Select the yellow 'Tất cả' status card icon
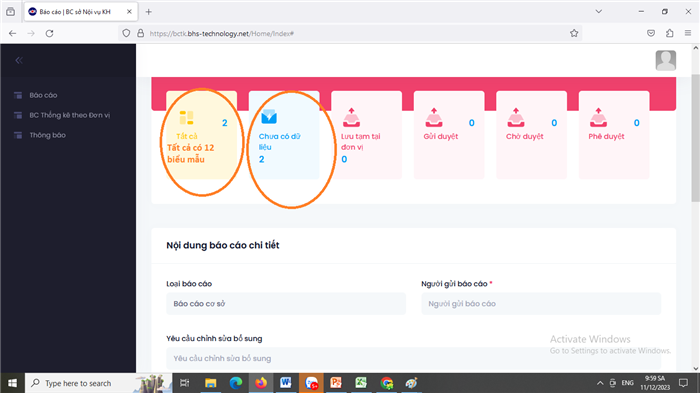 [186, 117]
